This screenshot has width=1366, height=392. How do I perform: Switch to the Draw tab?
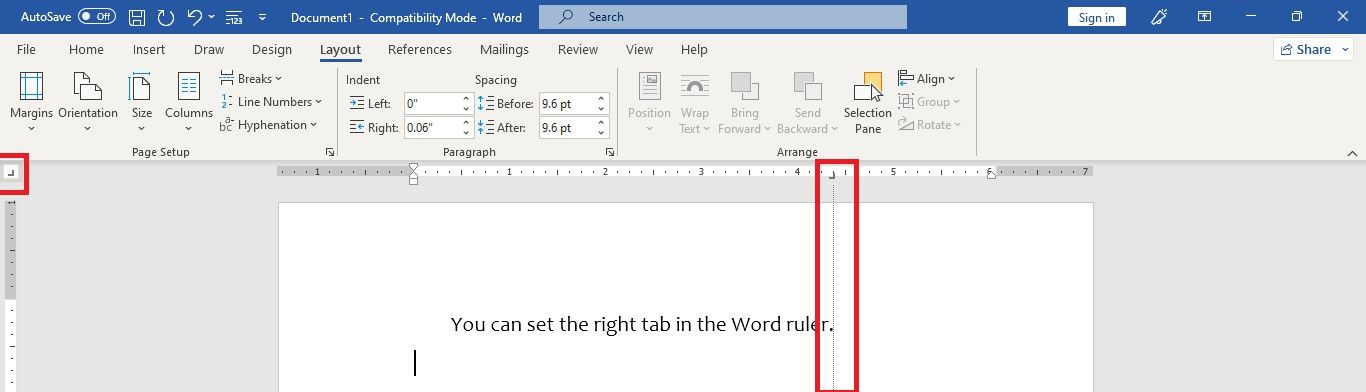coord(209,49)
